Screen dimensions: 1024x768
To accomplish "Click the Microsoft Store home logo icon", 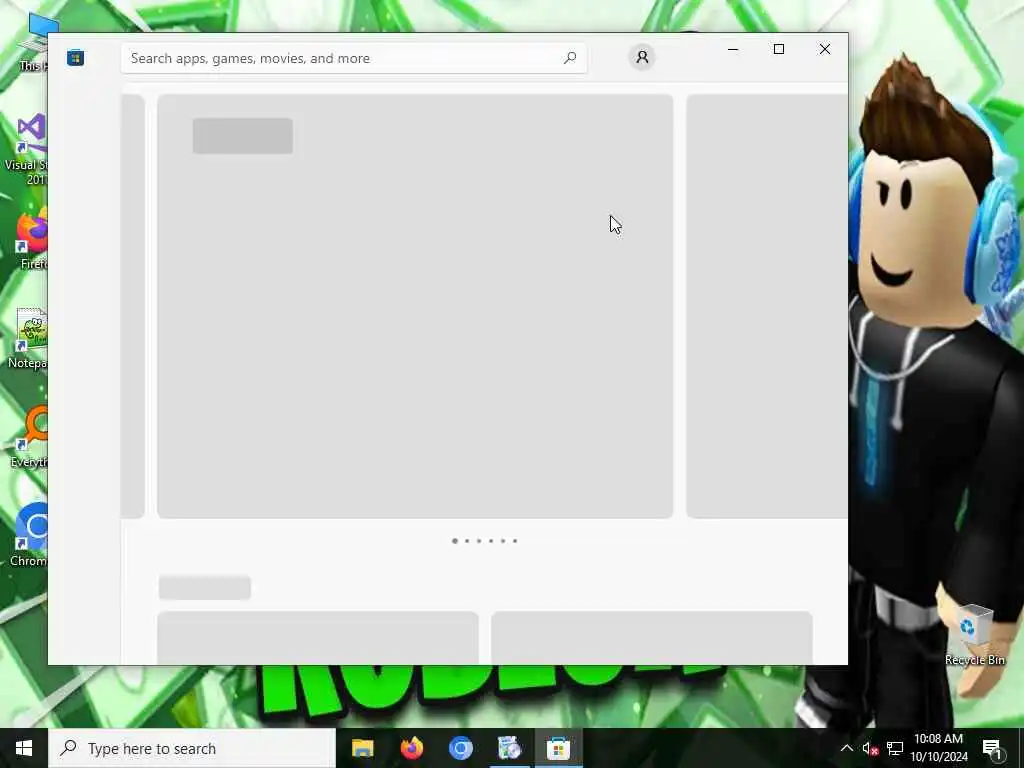I will (75, 58).
